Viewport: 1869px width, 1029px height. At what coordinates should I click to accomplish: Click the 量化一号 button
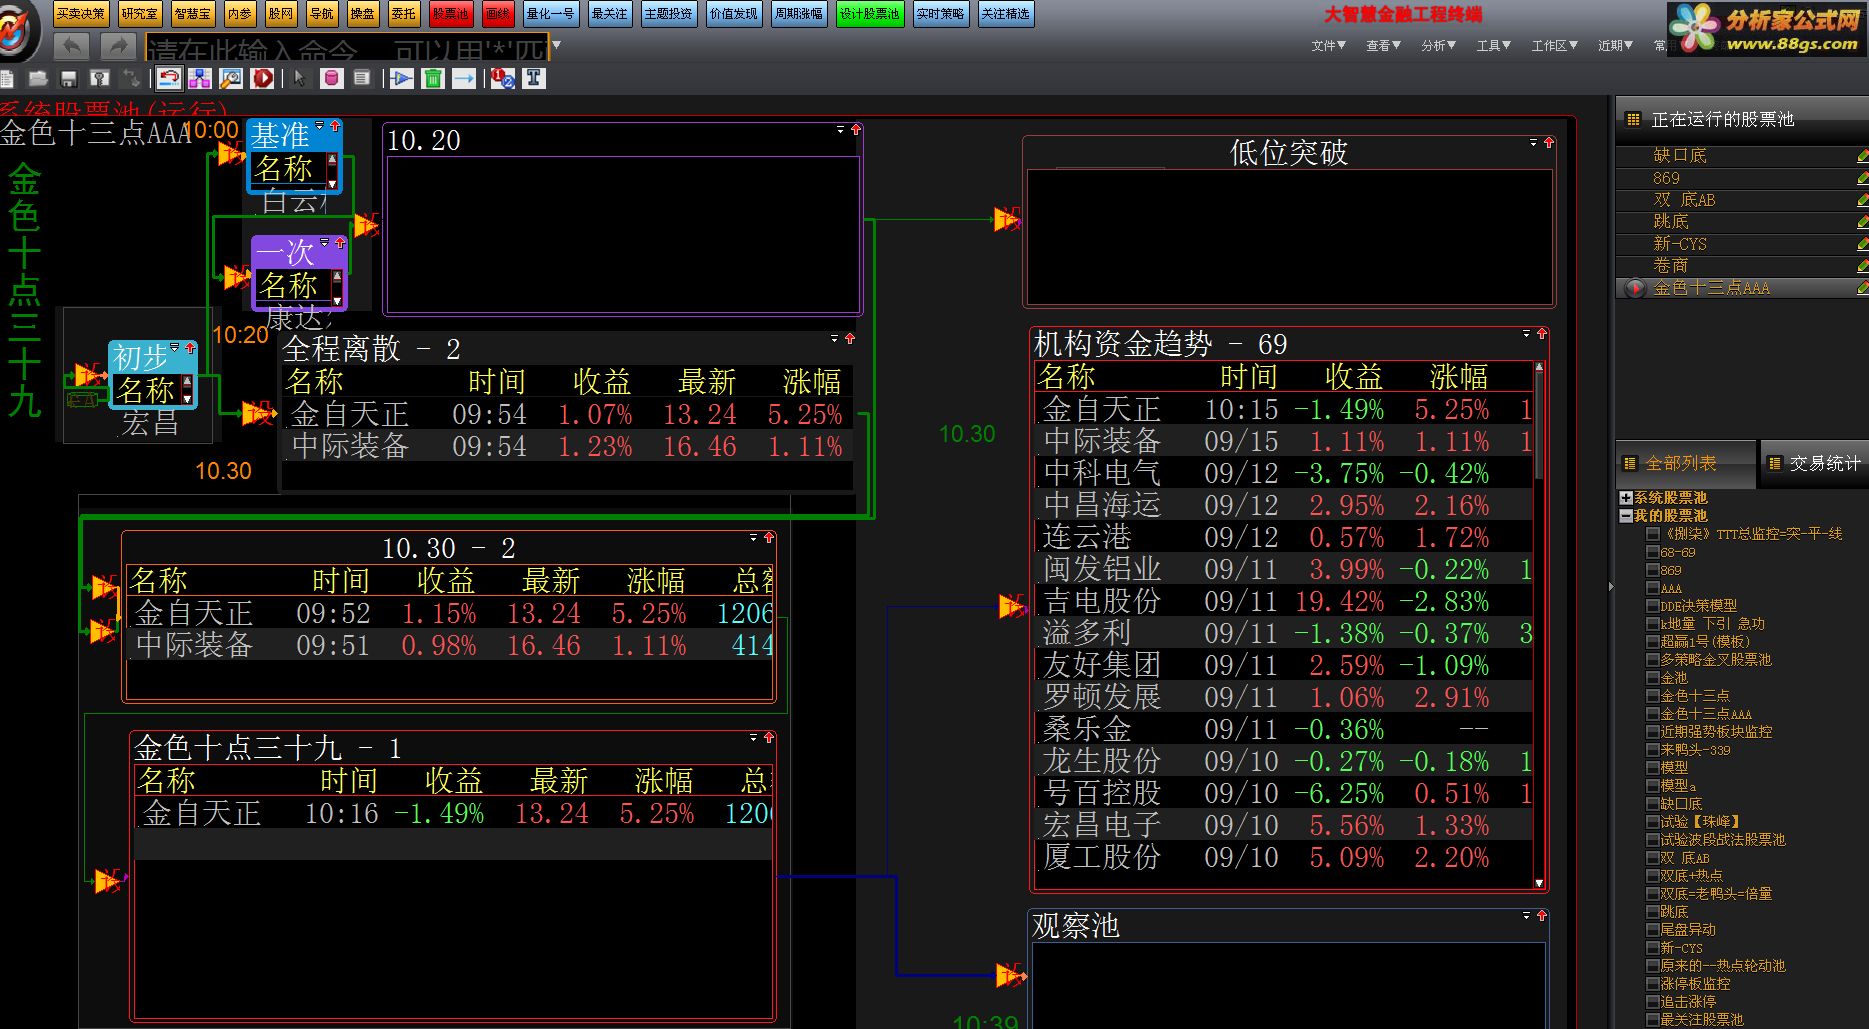coord(550,14)
